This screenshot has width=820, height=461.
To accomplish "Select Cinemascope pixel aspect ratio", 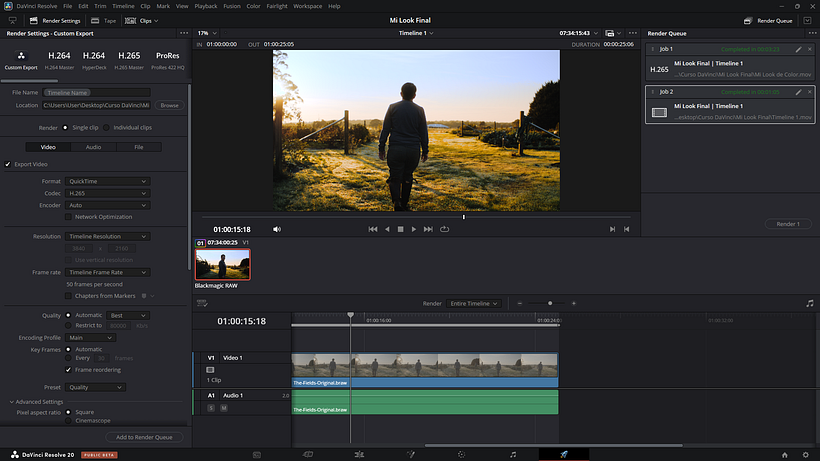I will [x=68, y=421].
